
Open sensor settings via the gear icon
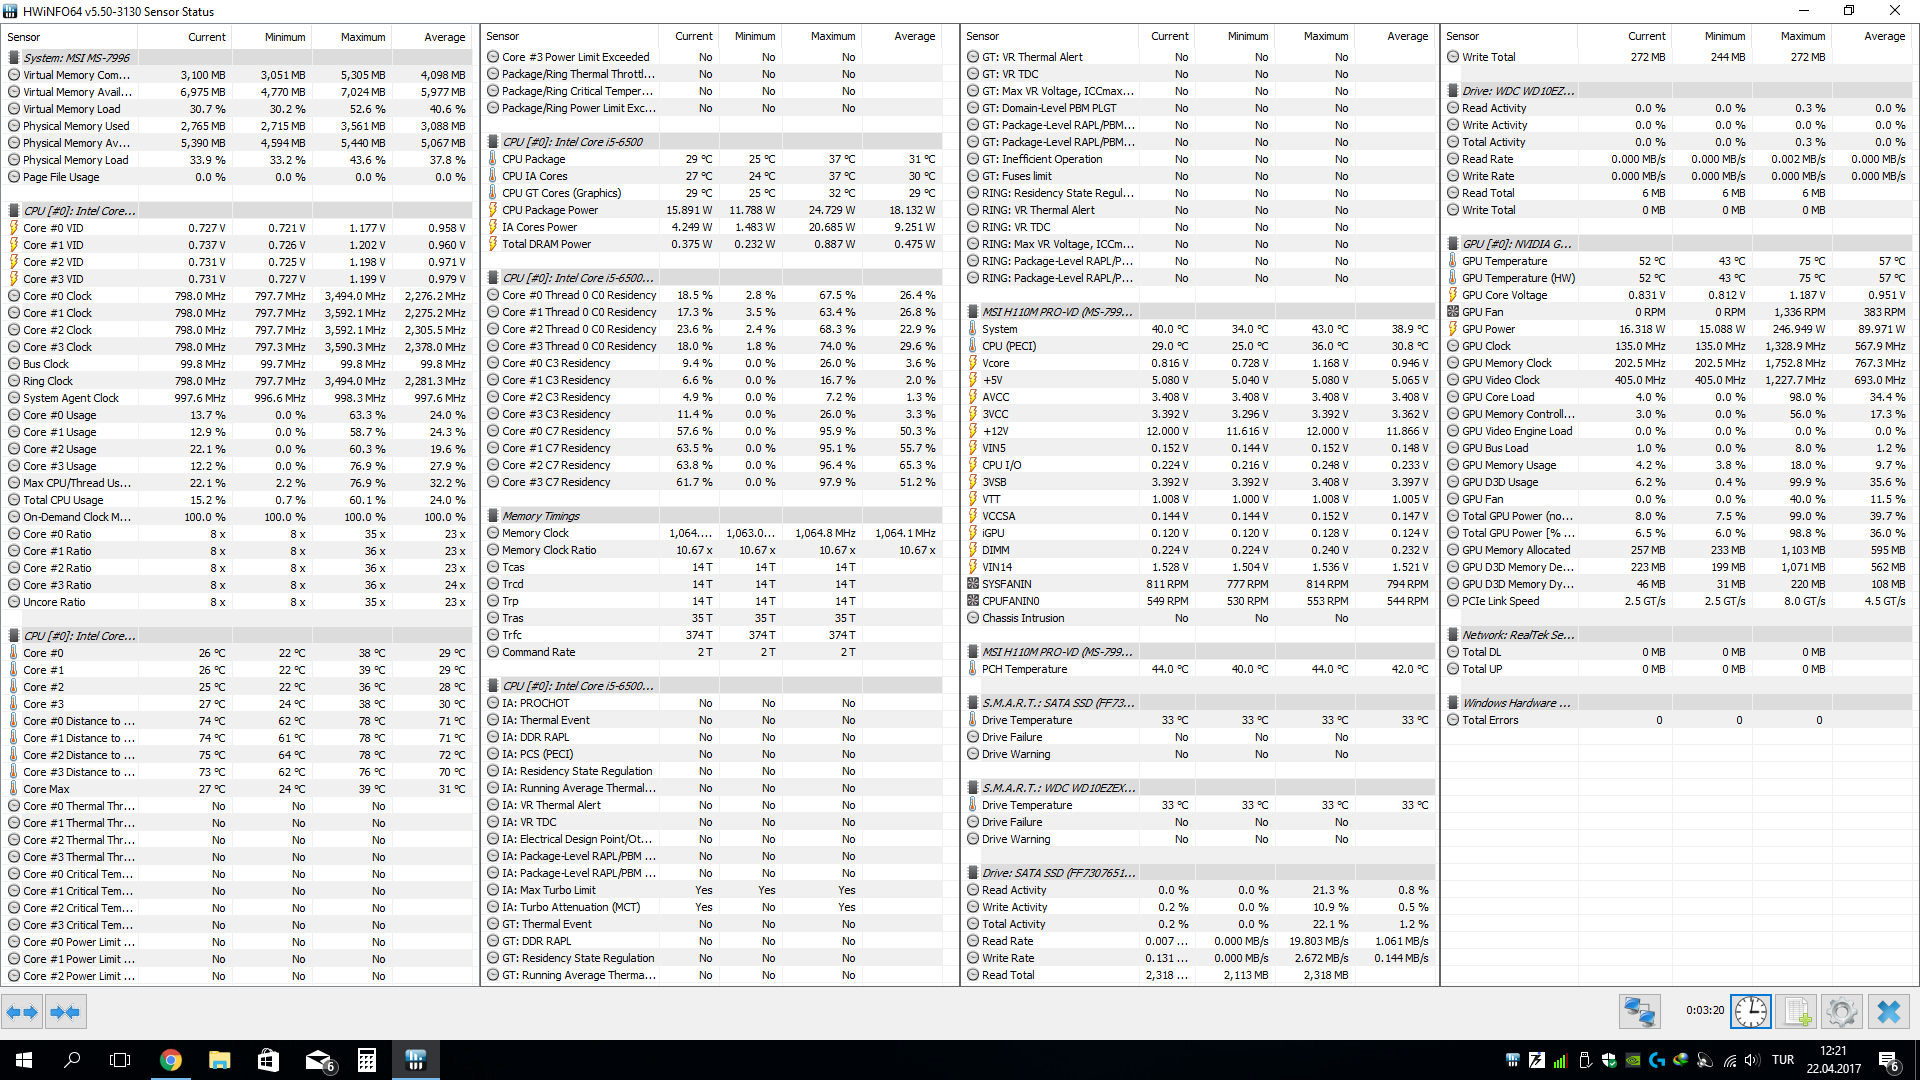coord(1841,1012)
